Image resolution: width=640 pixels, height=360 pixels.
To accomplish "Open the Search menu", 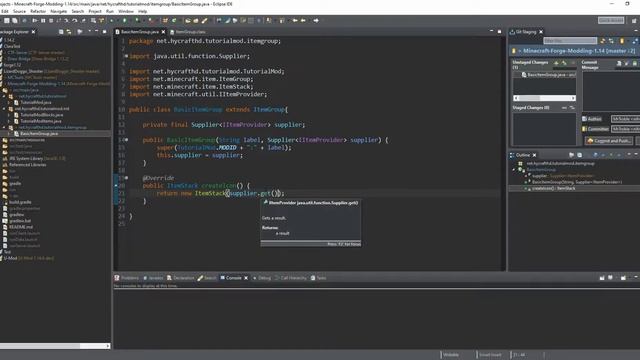I will [x=78, y=11].
